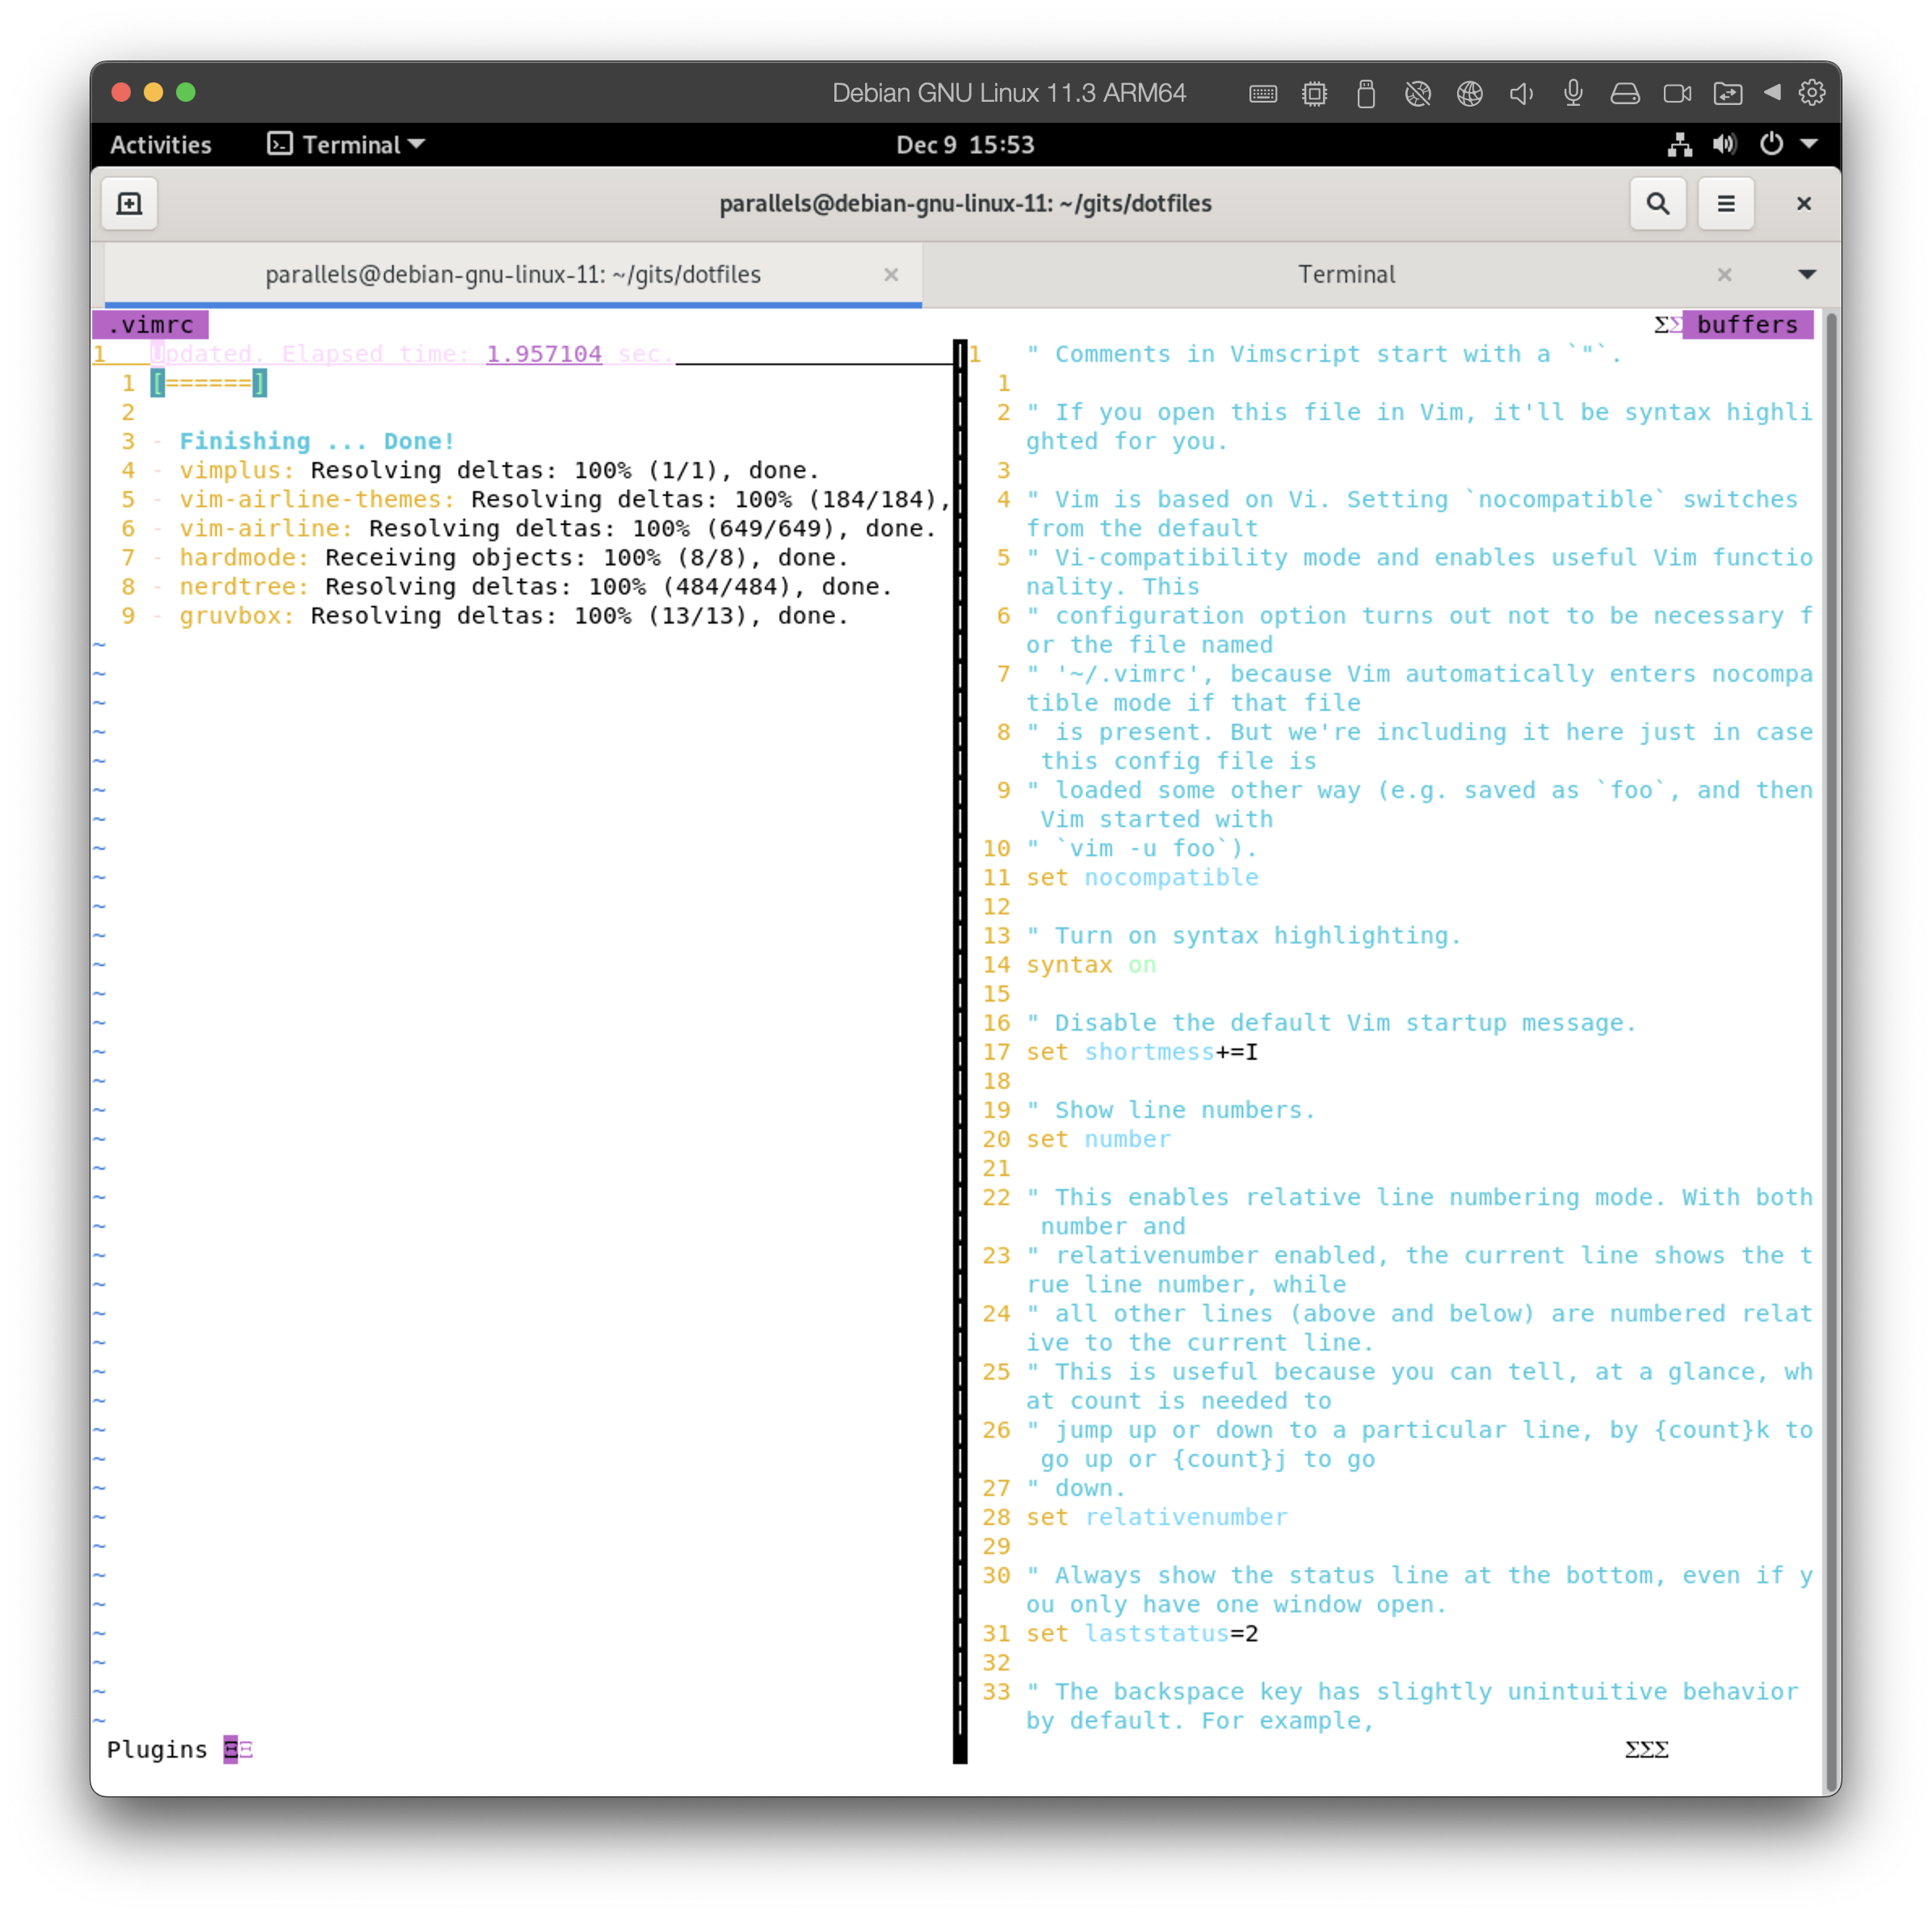The height and width of the screenshot is (1916, 1932).
Task: Select the ~/gits/dotfiles tab
Action: point(513,274)
